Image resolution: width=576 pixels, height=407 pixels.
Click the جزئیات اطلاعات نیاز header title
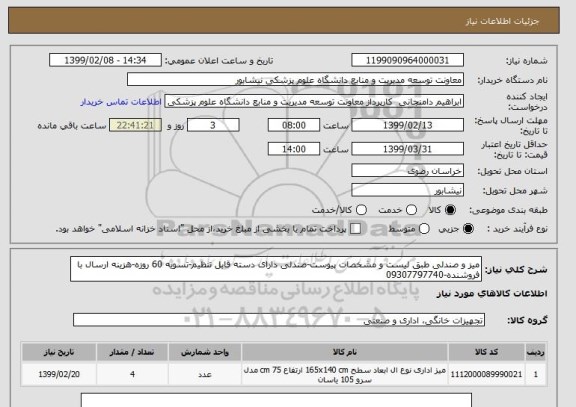502,21
